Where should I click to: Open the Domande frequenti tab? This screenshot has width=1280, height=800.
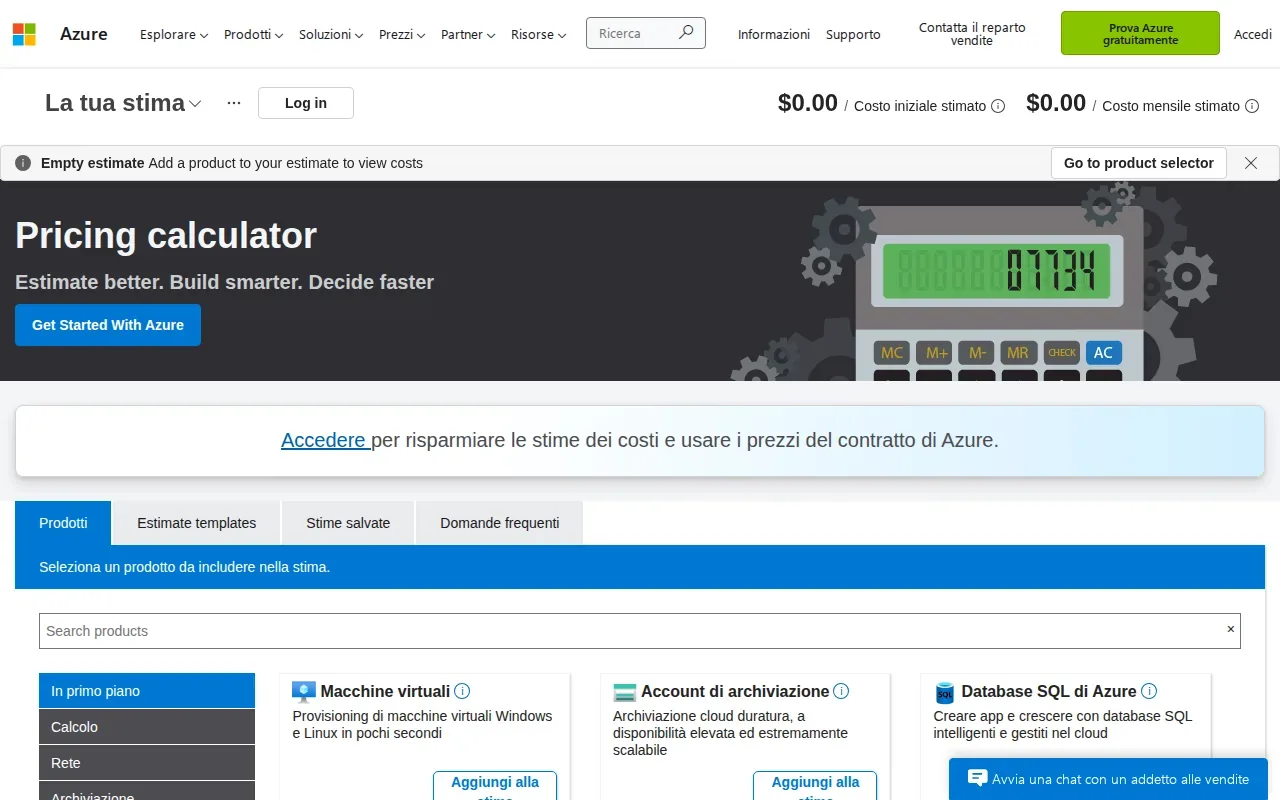pyautogui.click(x=500, y=523)
